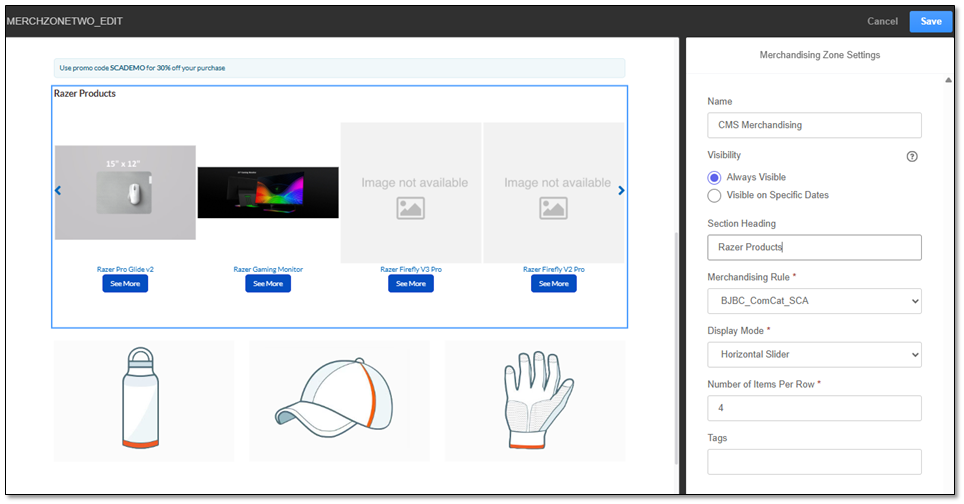
Task: Click into the Name input field
Action: (814, 125)
